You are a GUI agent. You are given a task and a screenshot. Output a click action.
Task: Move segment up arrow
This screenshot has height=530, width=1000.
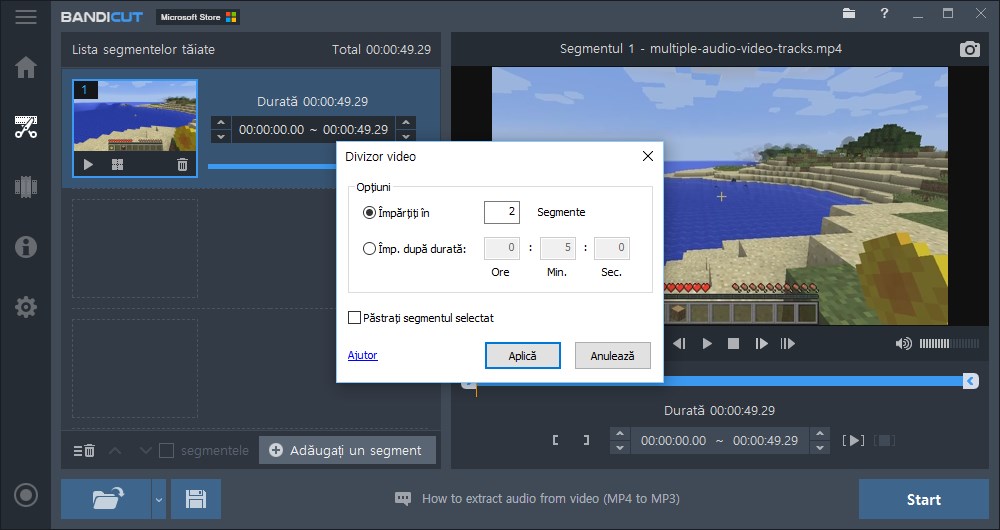pyautogui.click(x=115, y=450)
